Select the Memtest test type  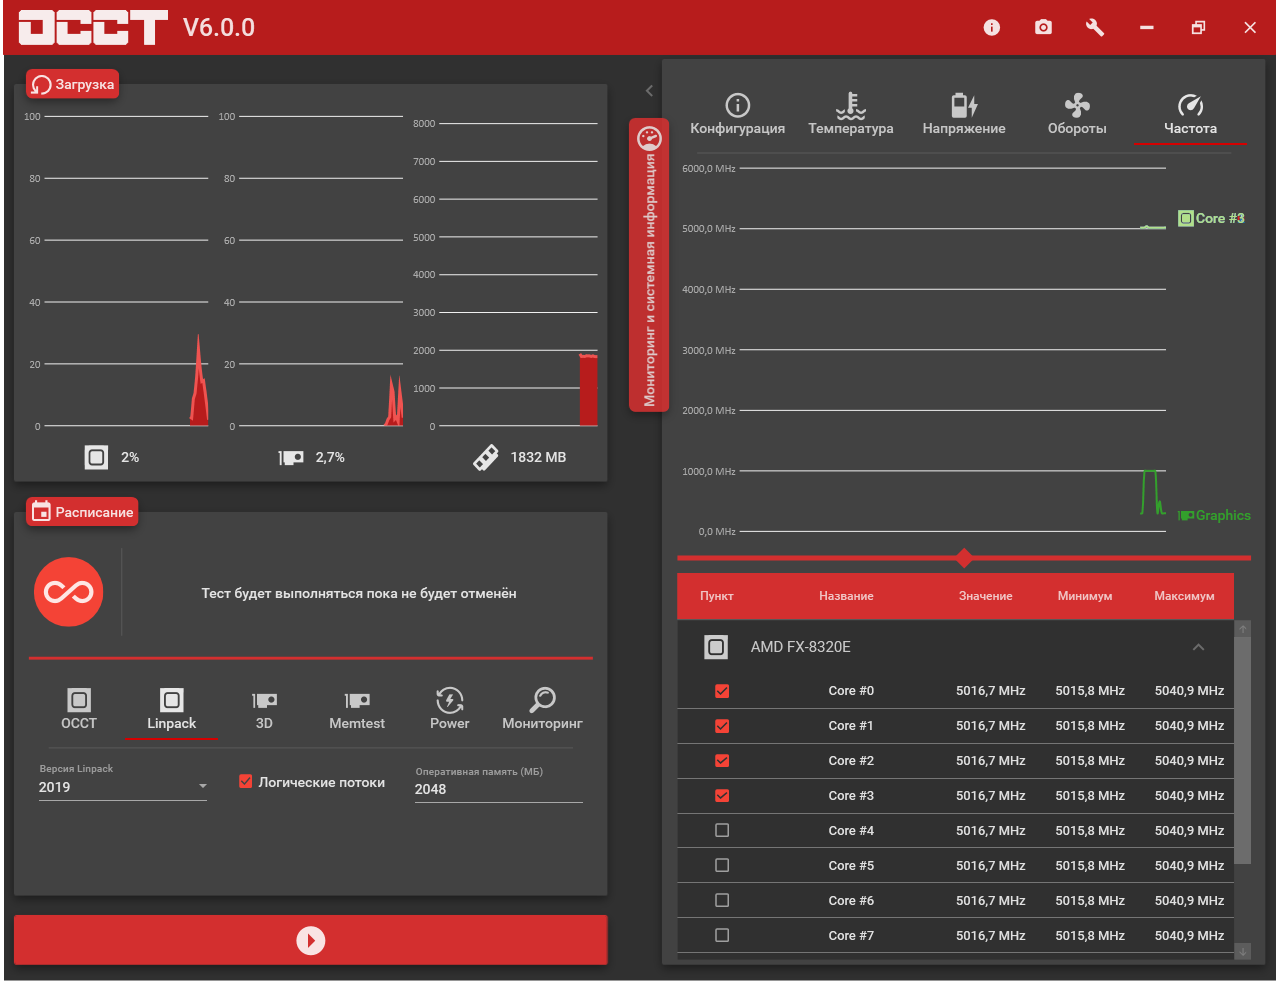[x=357, y=709]
